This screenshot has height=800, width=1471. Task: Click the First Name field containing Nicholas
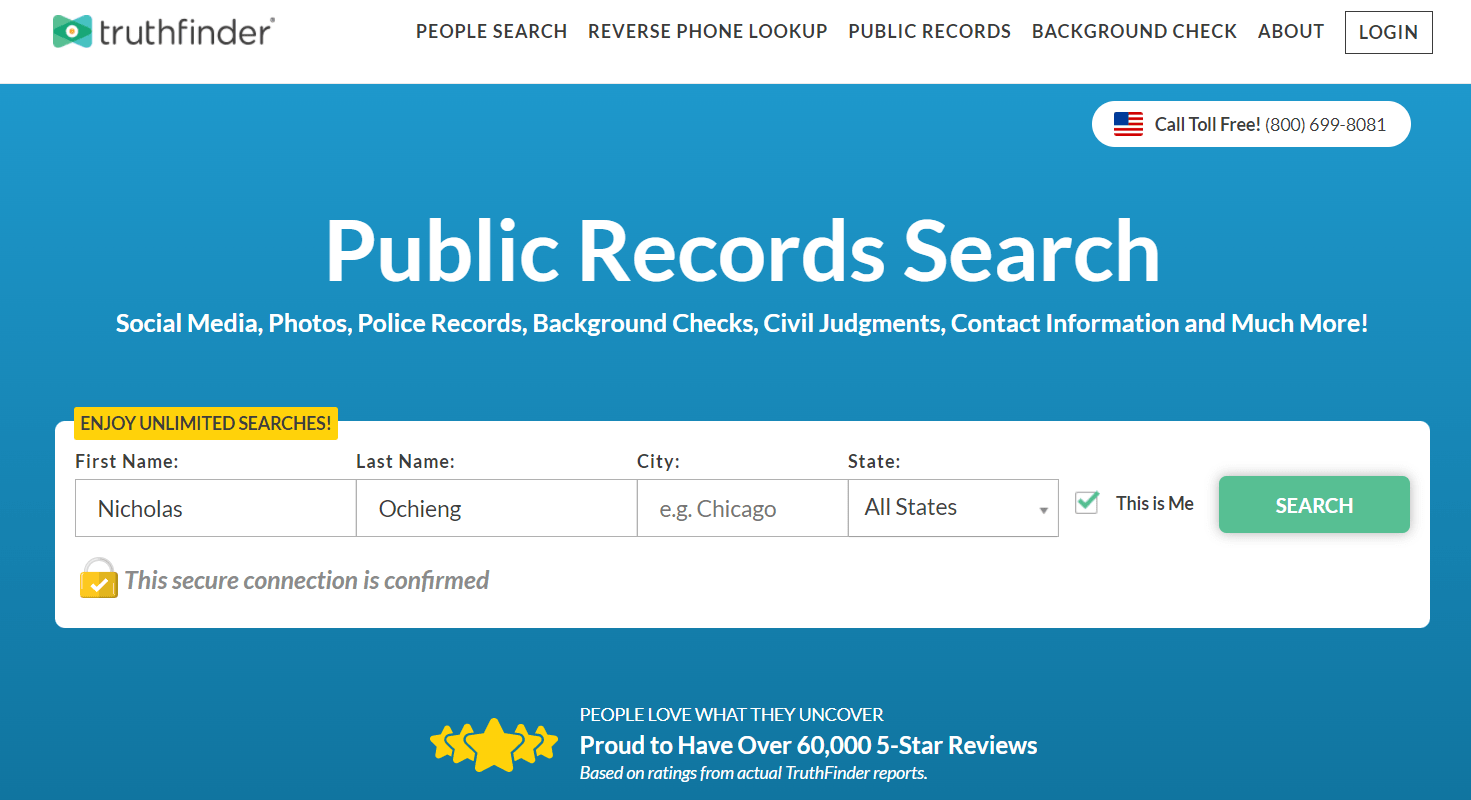(x=216, y=508)
